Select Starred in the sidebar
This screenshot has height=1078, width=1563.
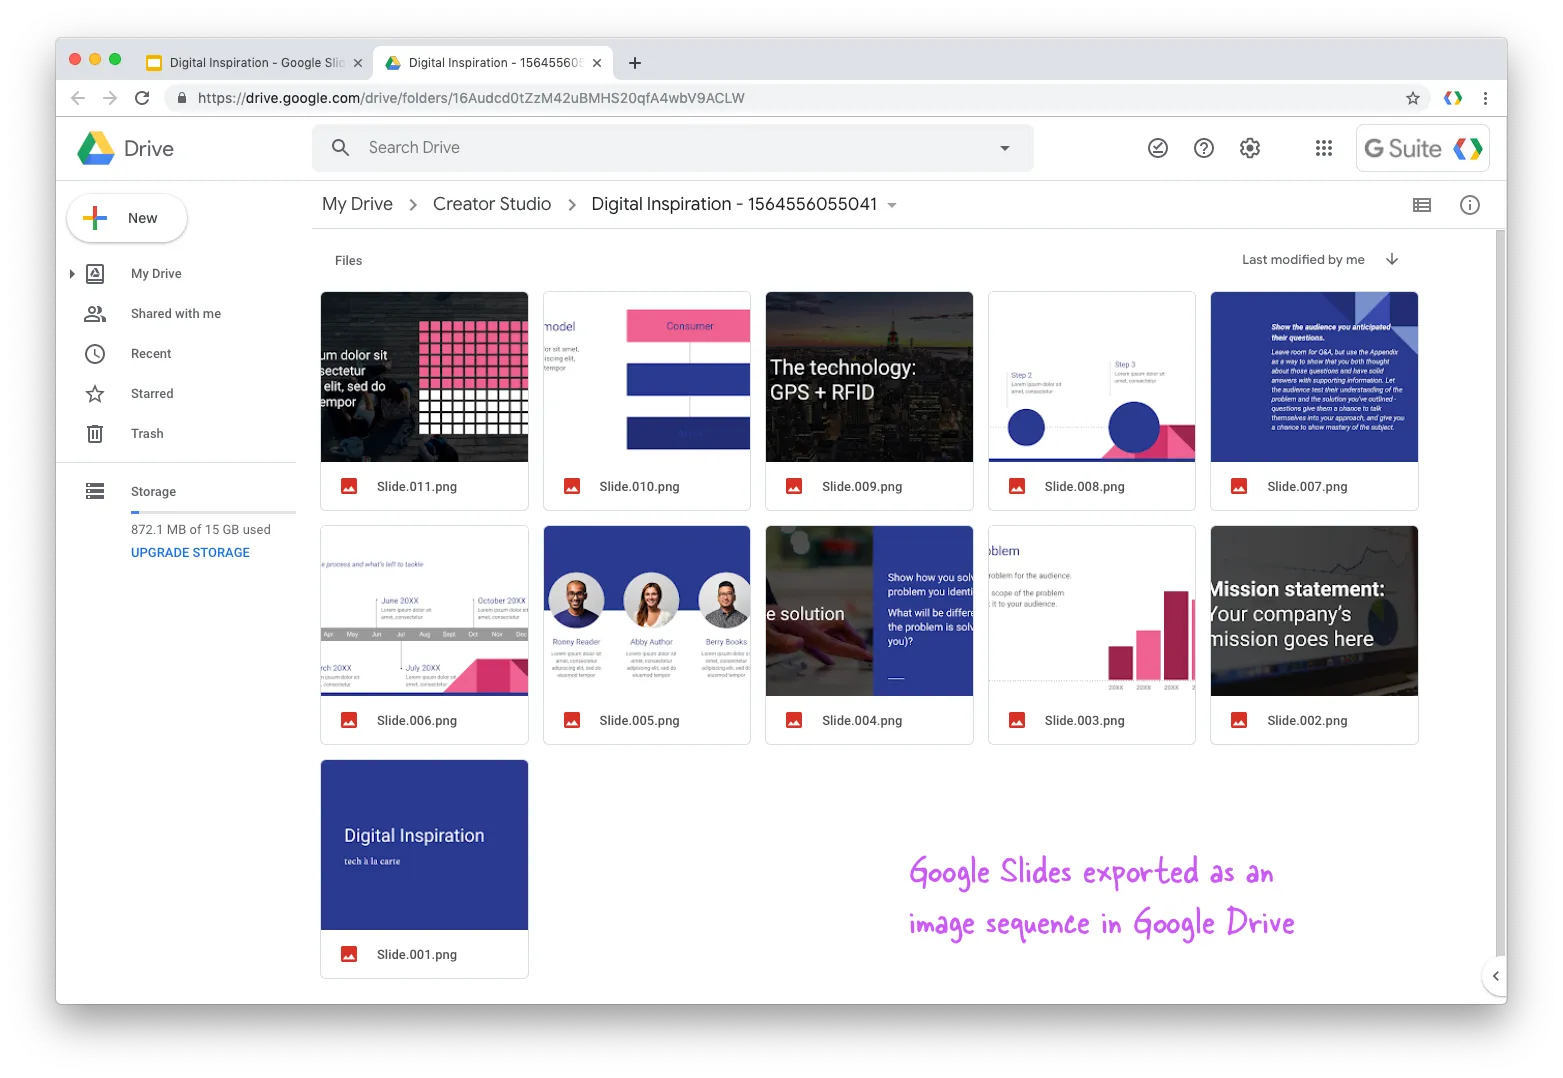152,393
